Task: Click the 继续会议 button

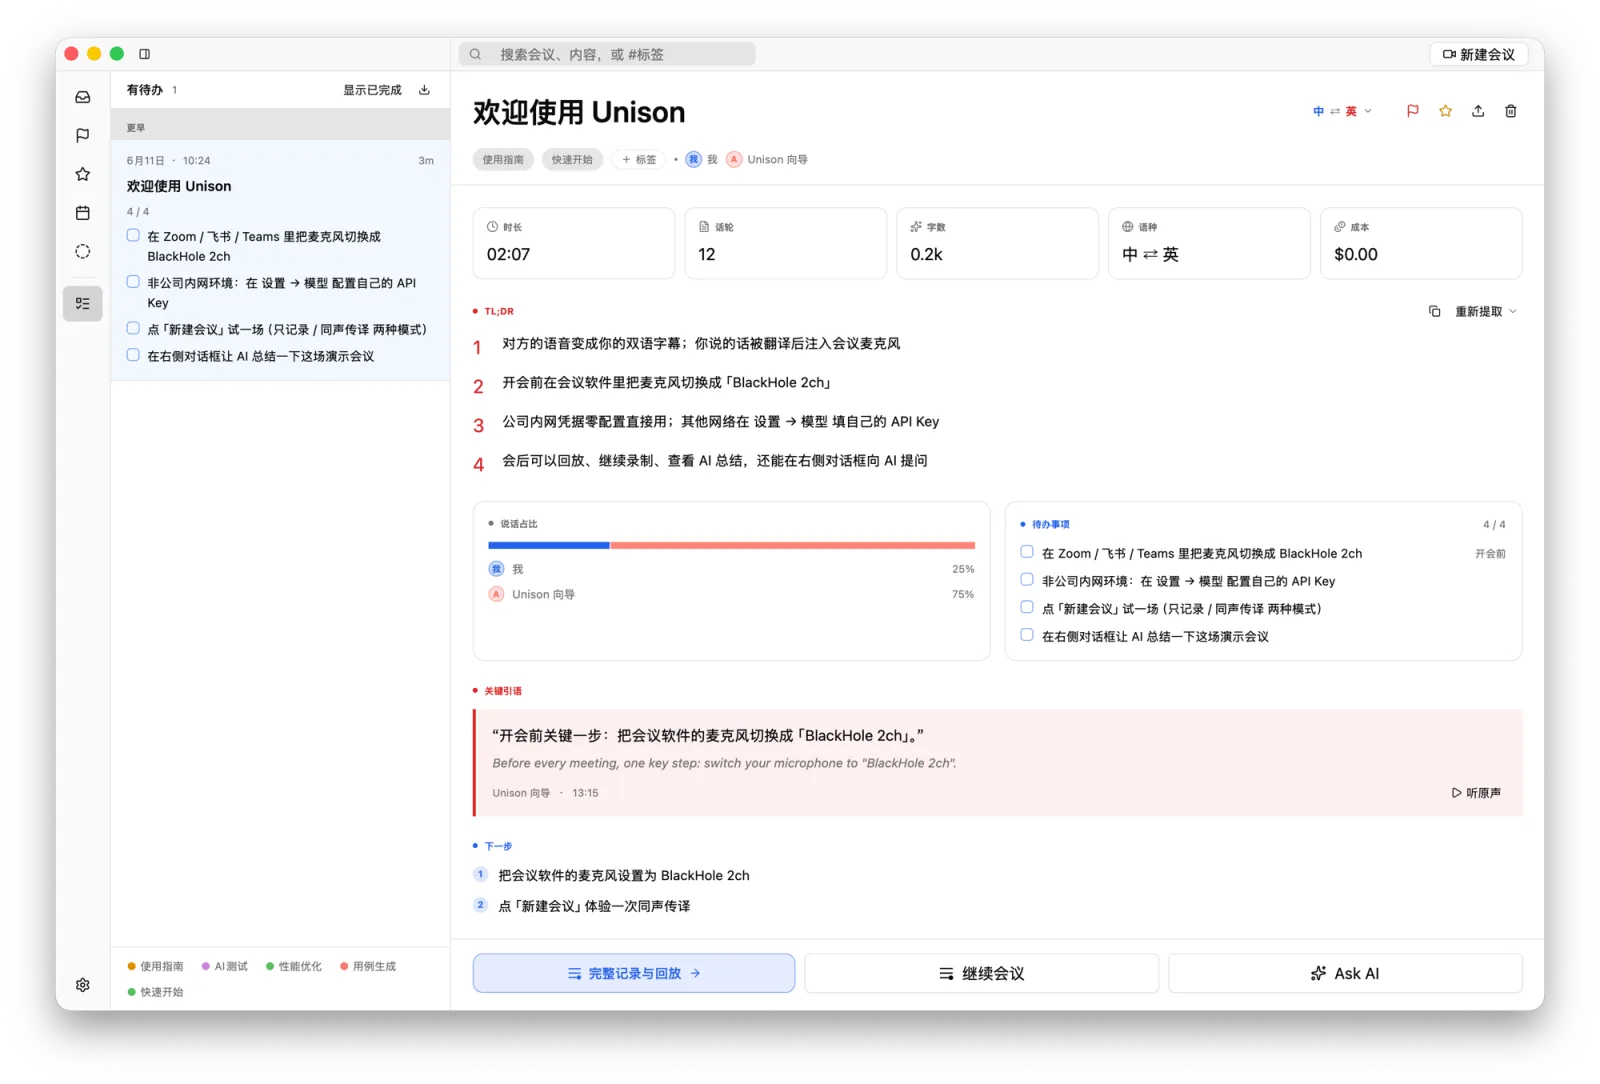Action: pos(981,973)
